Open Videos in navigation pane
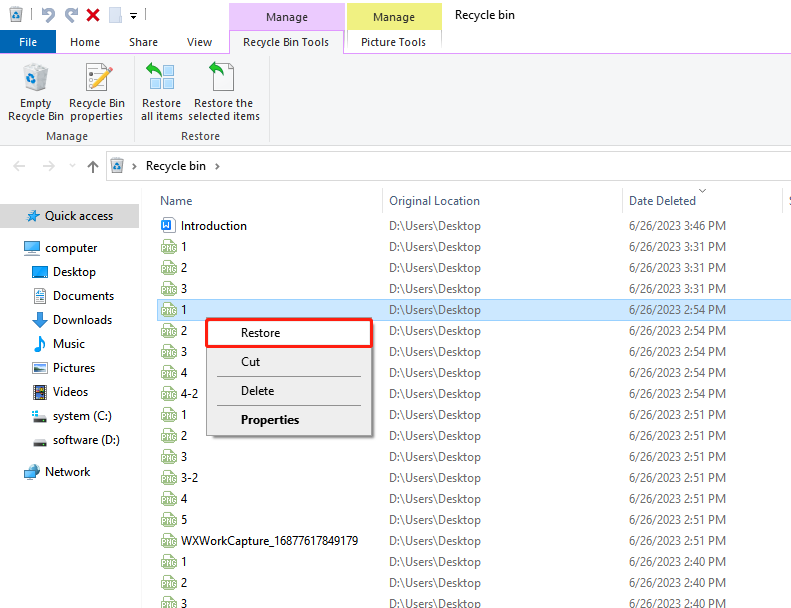Image resolution: width=791 pixels, height=608 pixels. (x=60, y=392)
